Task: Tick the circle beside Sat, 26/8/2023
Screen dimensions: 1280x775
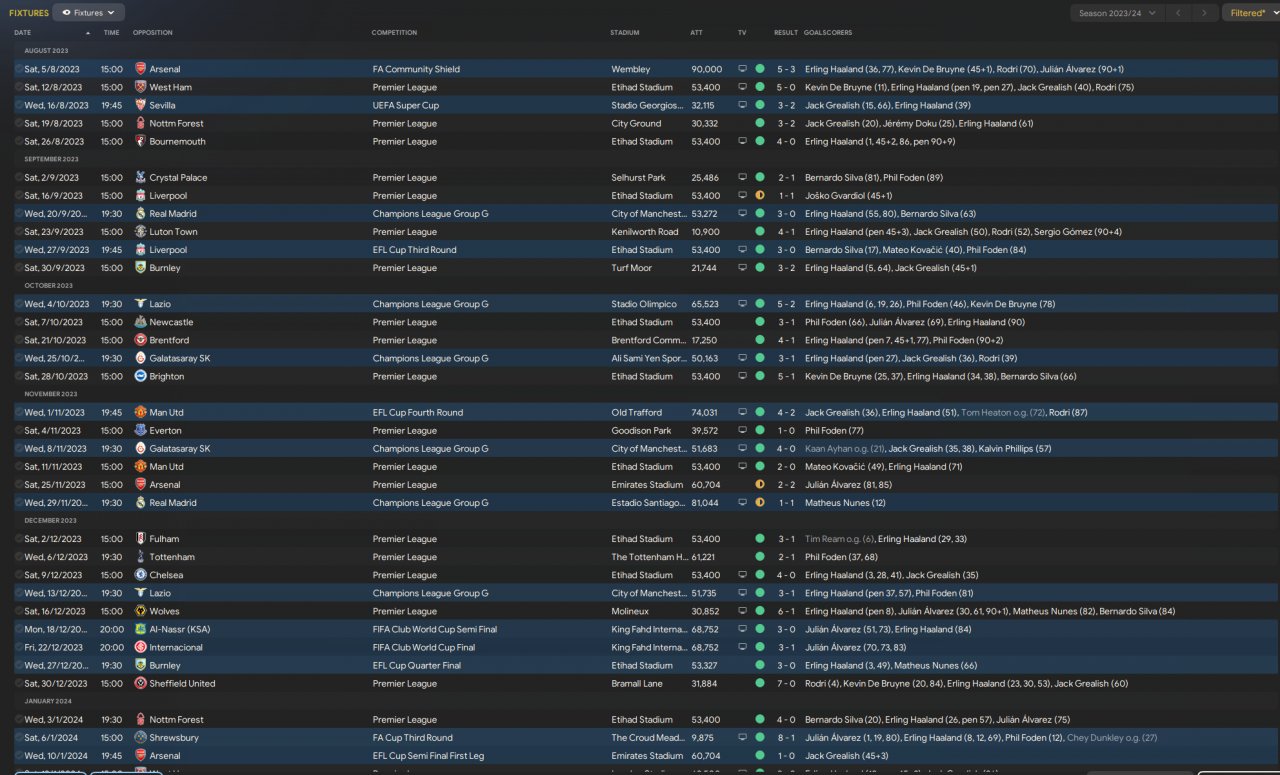Action: [x=18, y=142]
